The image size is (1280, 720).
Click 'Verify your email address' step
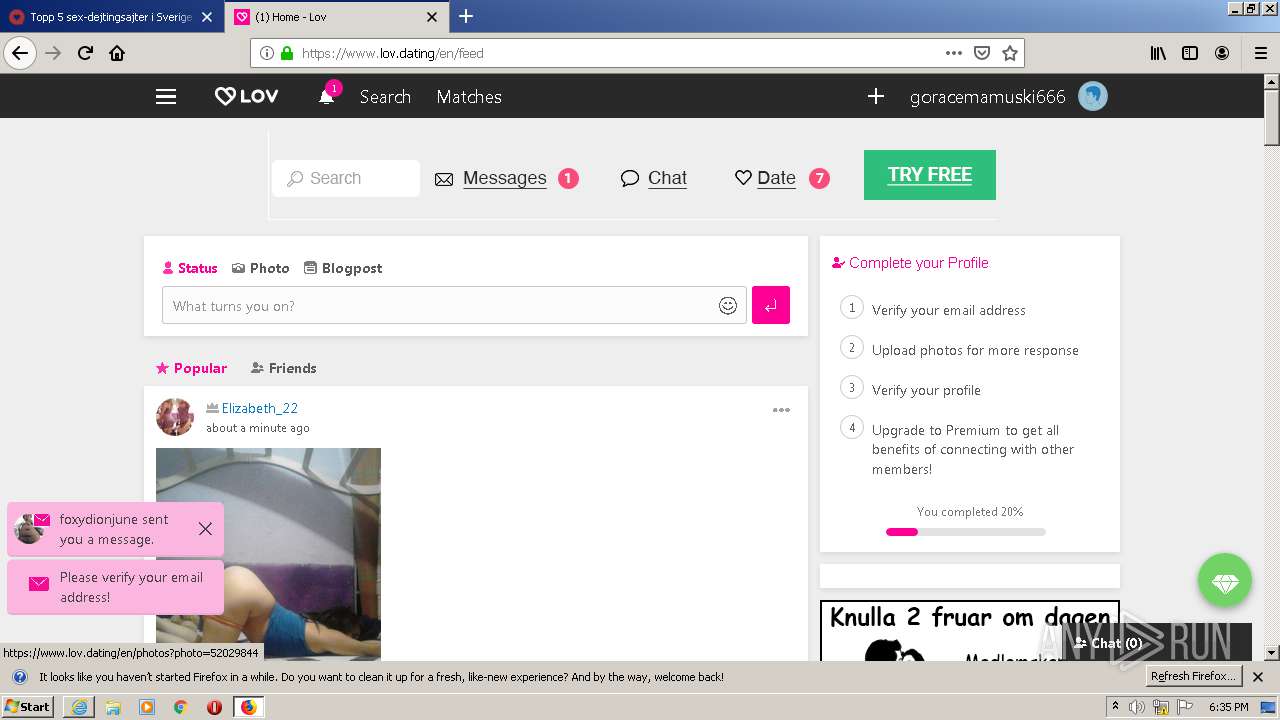pyautogui.click(x=948, y=310)
